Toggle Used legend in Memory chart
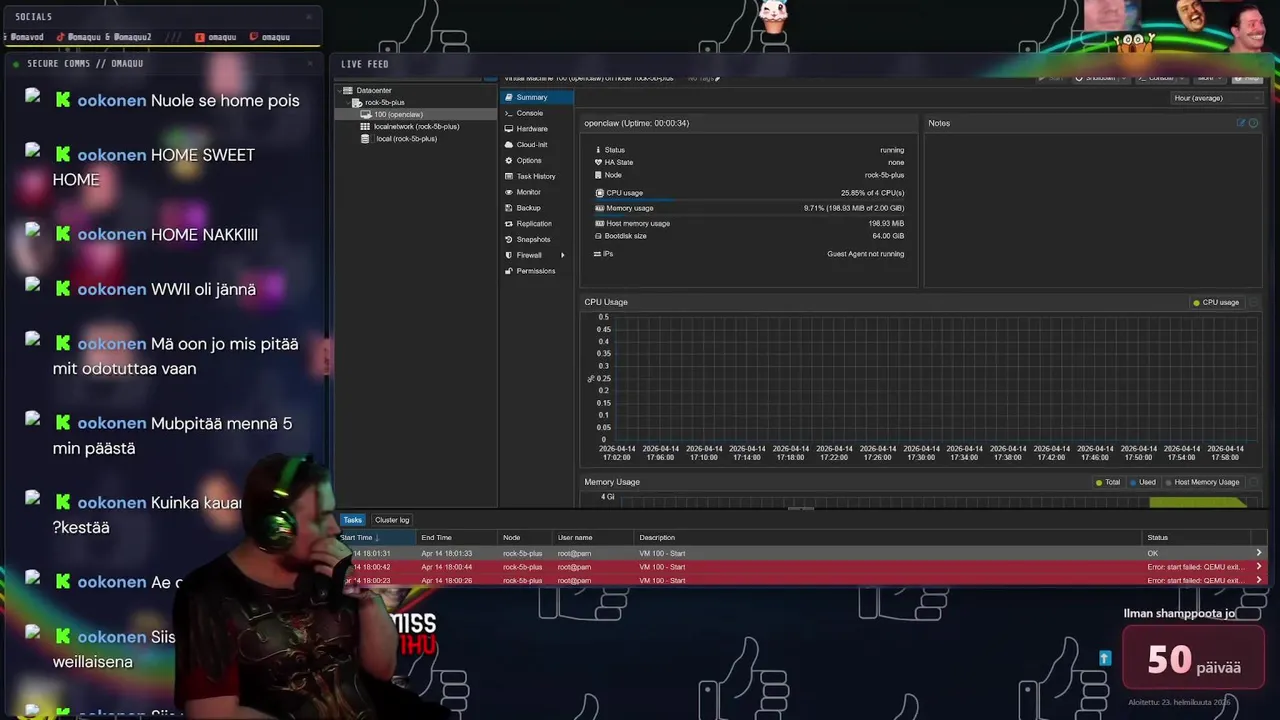The width and height of the screenshot is (1280, 720). point(1143,482)
